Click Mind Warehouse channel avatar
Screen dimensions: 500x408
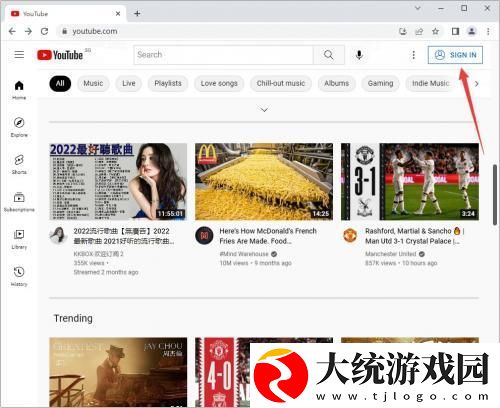204,235
